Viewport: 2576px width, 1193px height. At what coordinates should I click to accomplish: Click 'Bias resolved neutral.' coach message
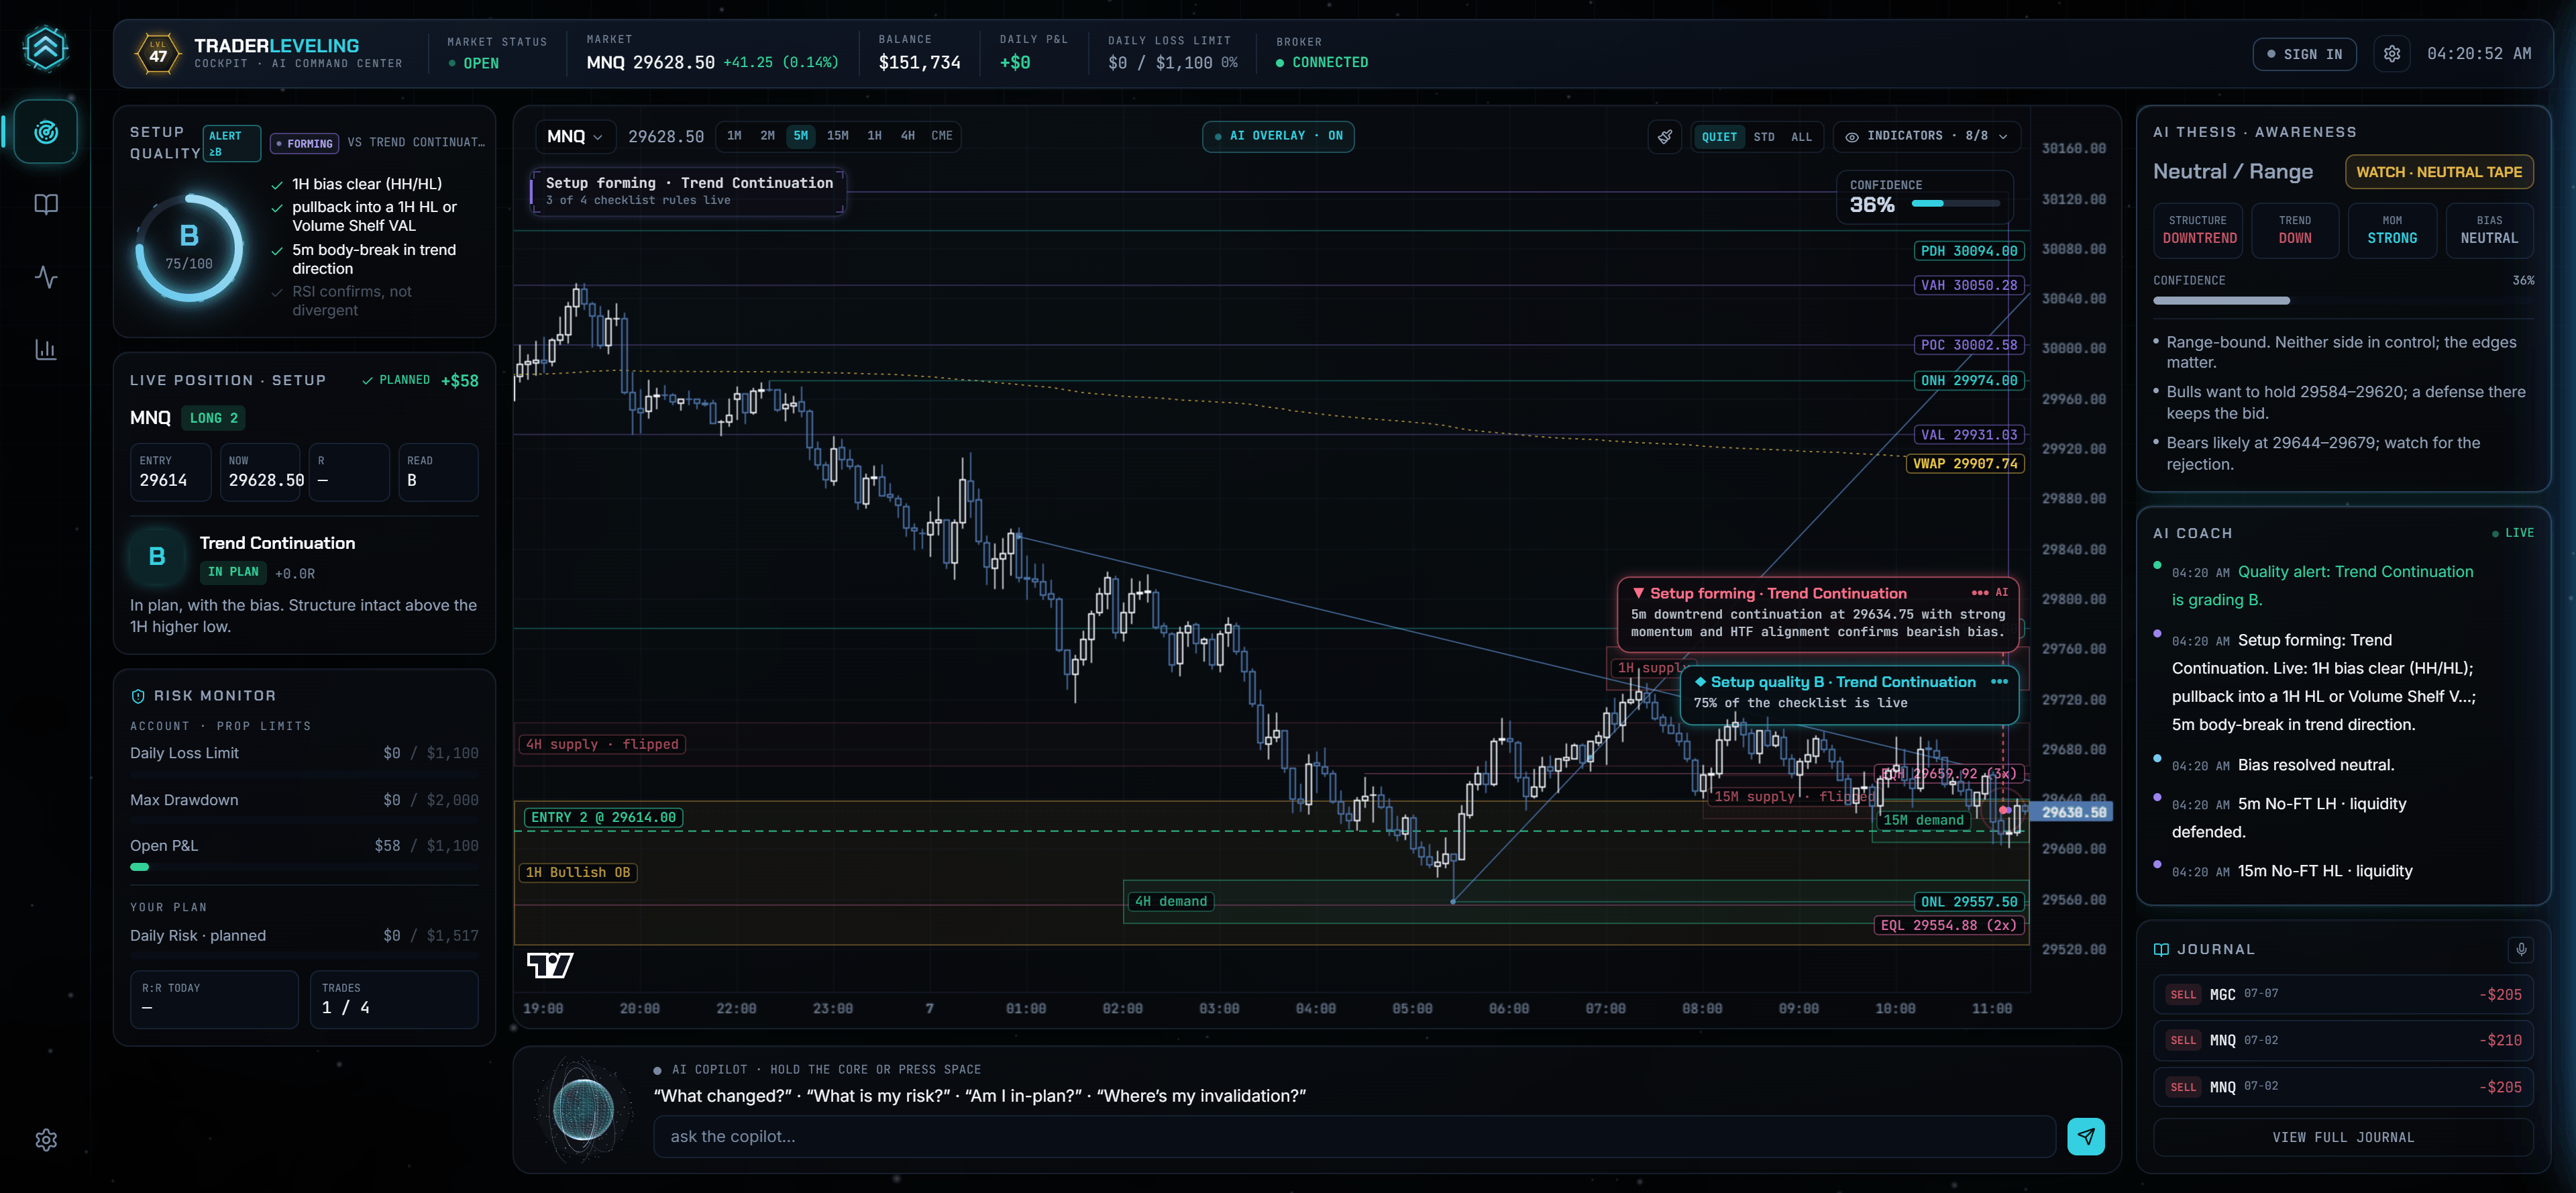click(2315, 765)
